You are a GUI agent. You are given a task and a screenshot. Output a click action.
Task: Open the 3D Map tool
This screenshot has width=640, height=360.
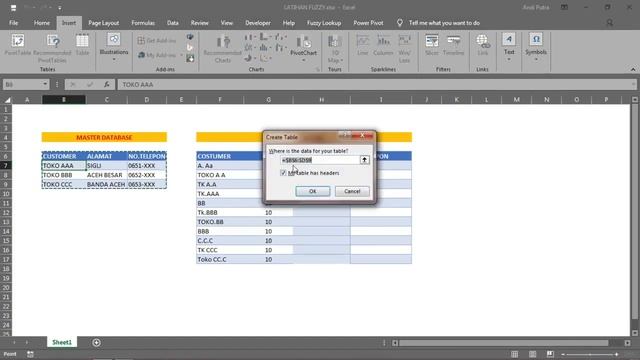(x=335, y=49)
